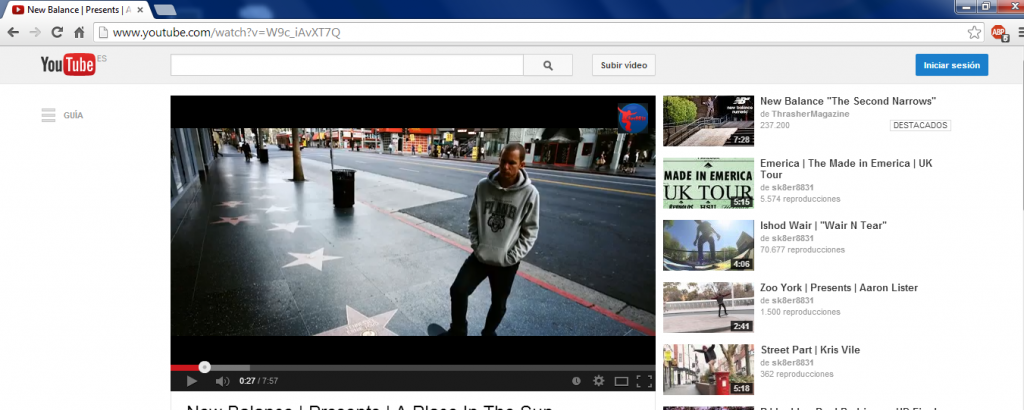This screenshot has width=1024, height=410.
Task: Close the New Balance browser tab
Action: pos(140,10)
